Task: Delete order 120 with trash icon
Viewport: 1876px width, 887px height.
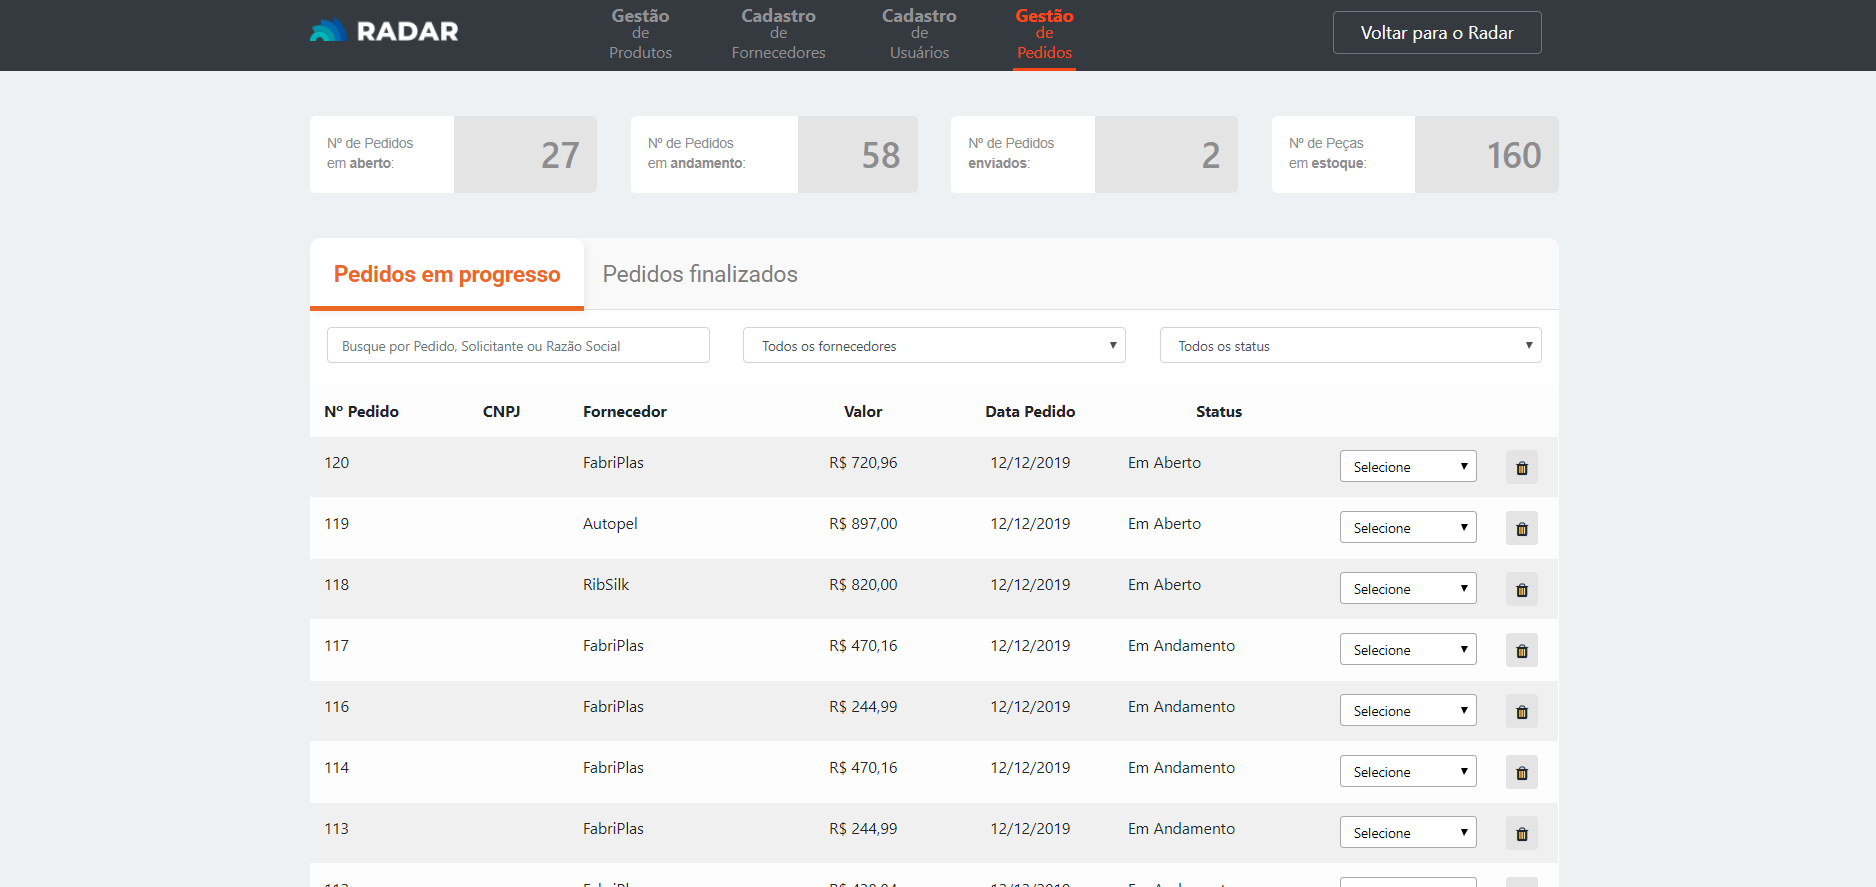Action: [x=1521, y=467]
